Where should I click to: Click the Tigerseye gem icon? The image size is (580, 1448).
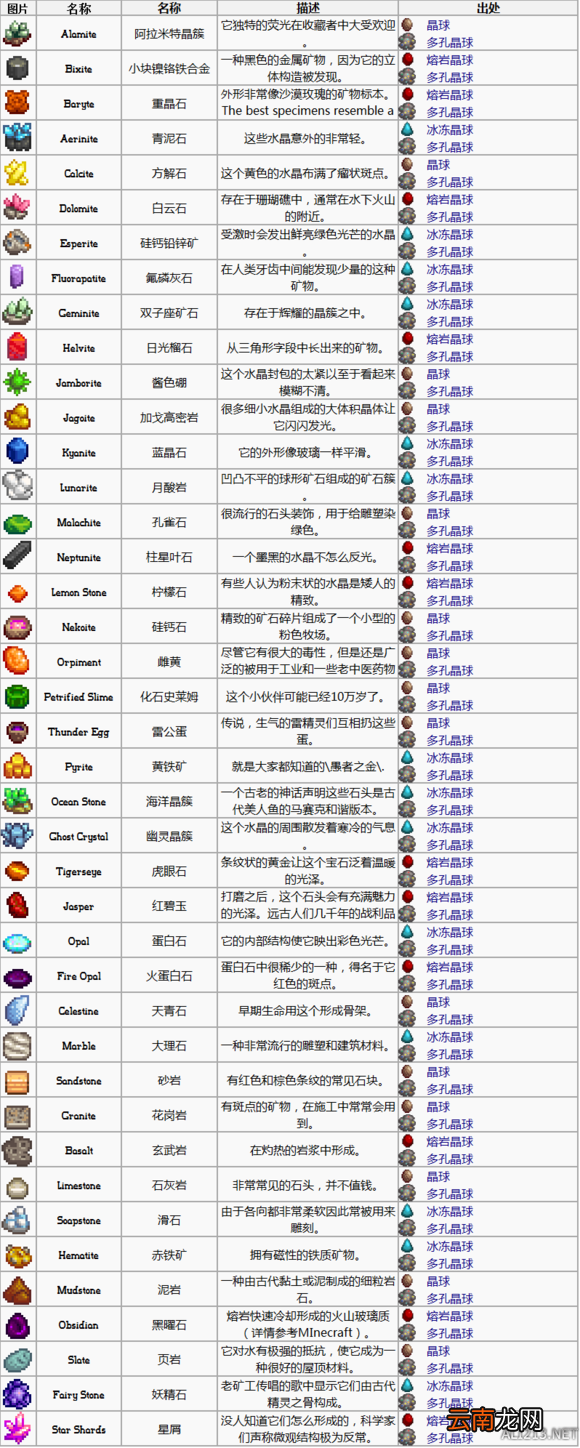coord(17,871)
